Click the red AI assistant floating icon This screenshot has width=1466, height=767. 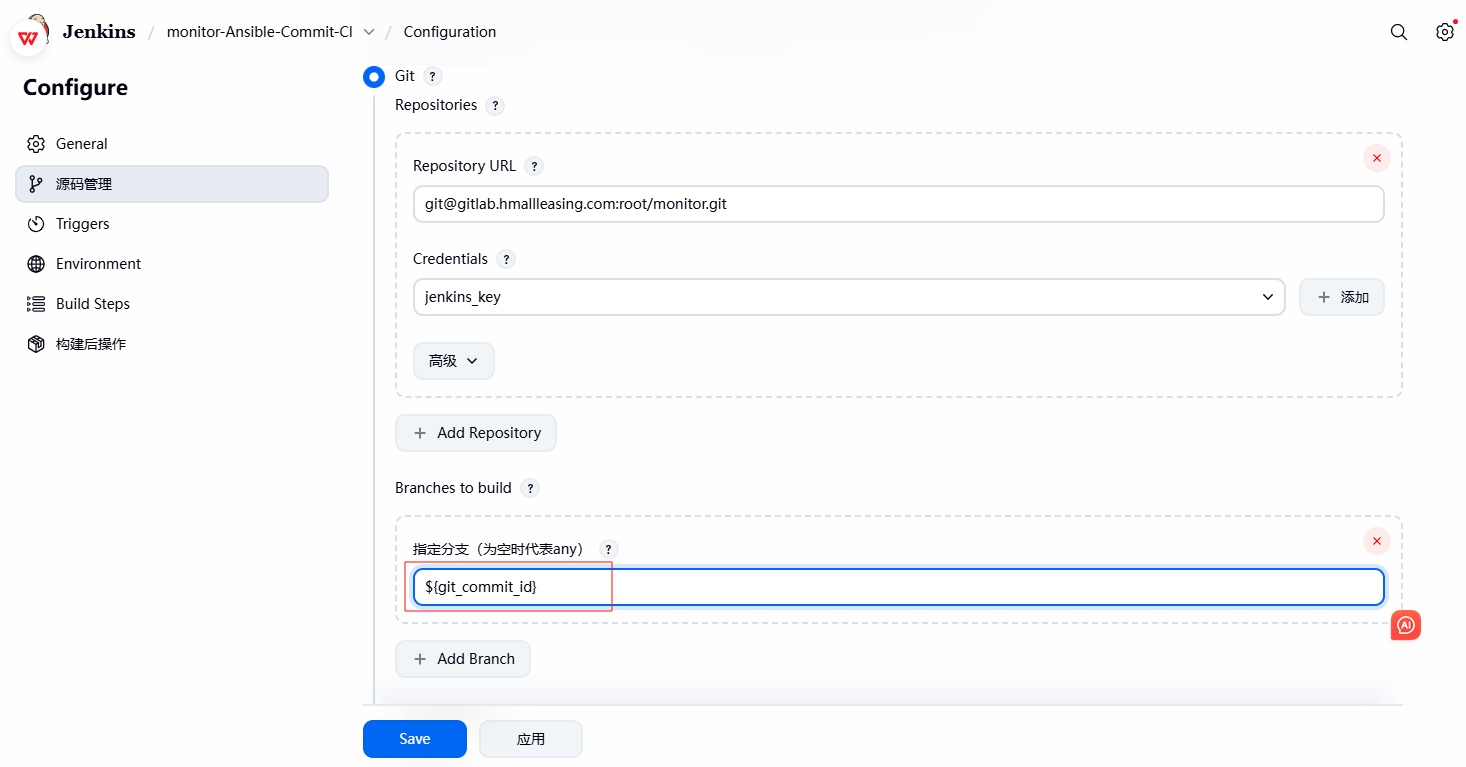point(1405,625)
